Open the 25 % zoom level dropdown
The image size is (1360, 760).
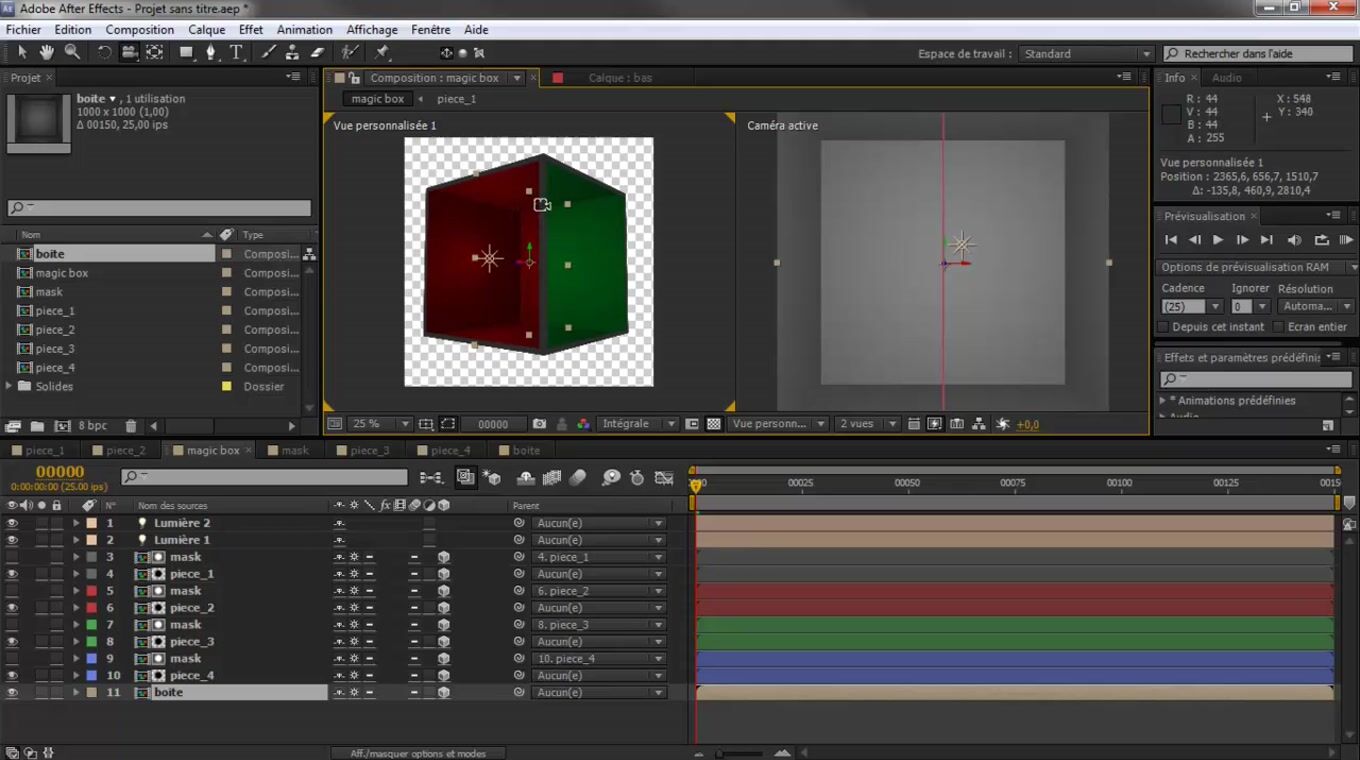click(x=379, y=424)
